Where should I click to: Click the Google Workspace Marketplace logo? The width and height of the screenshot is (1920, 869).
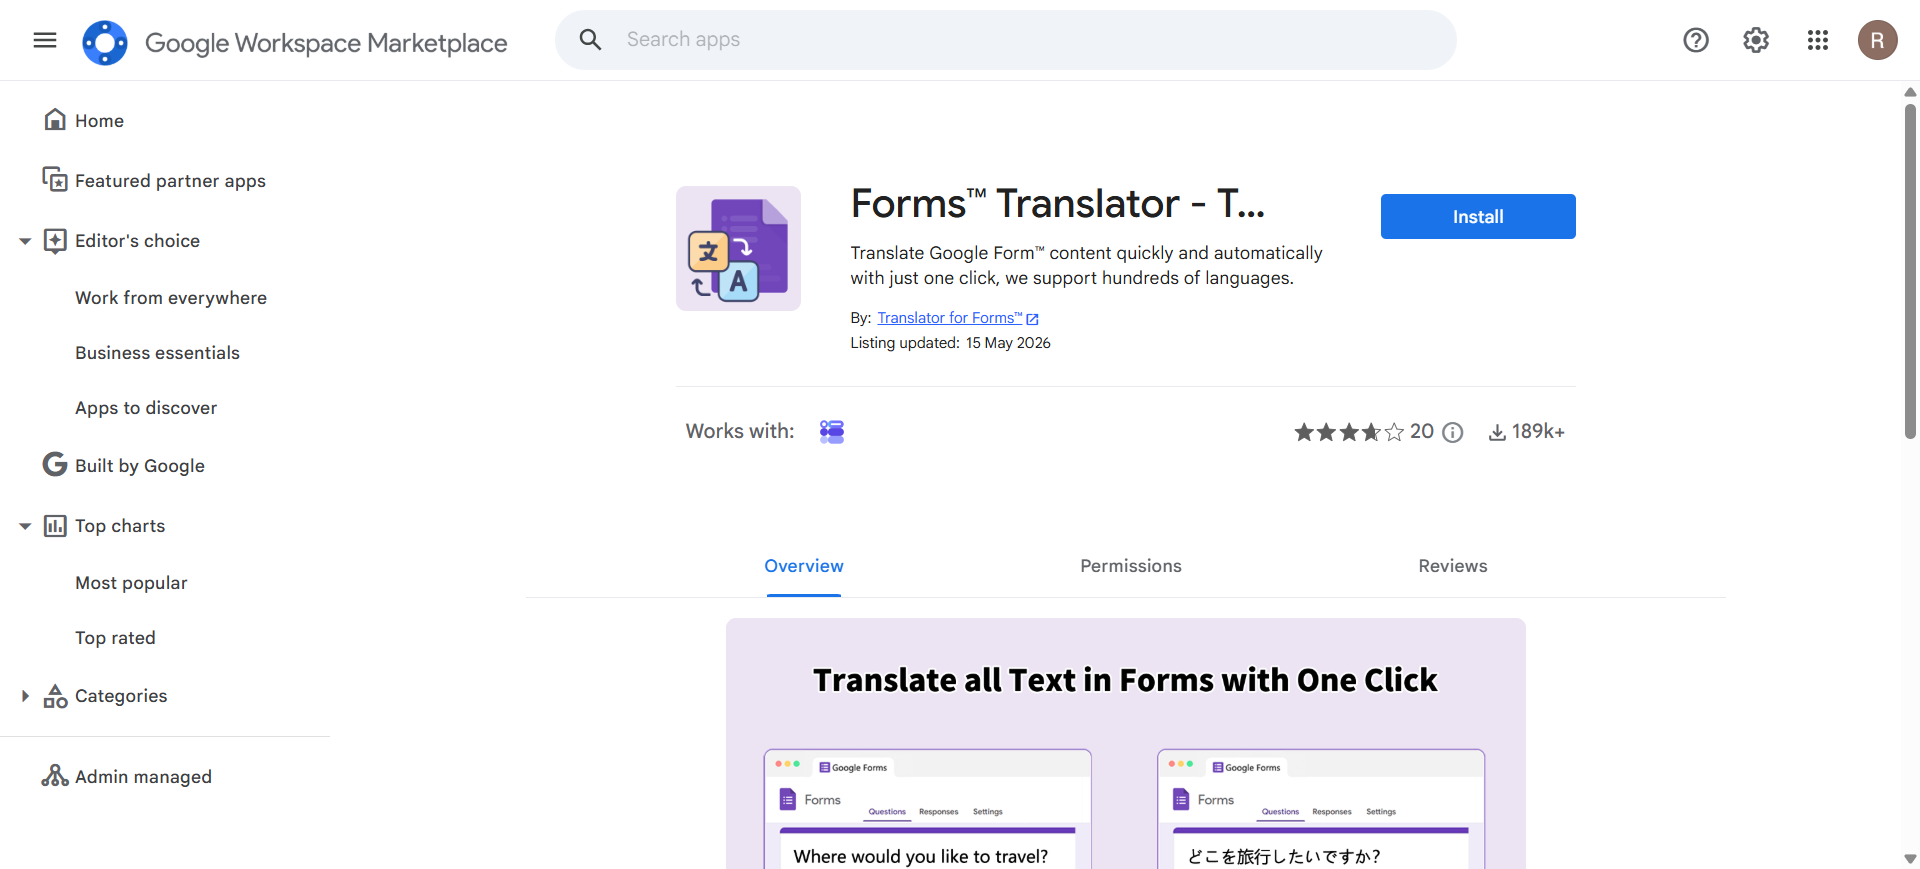(105, 43)
